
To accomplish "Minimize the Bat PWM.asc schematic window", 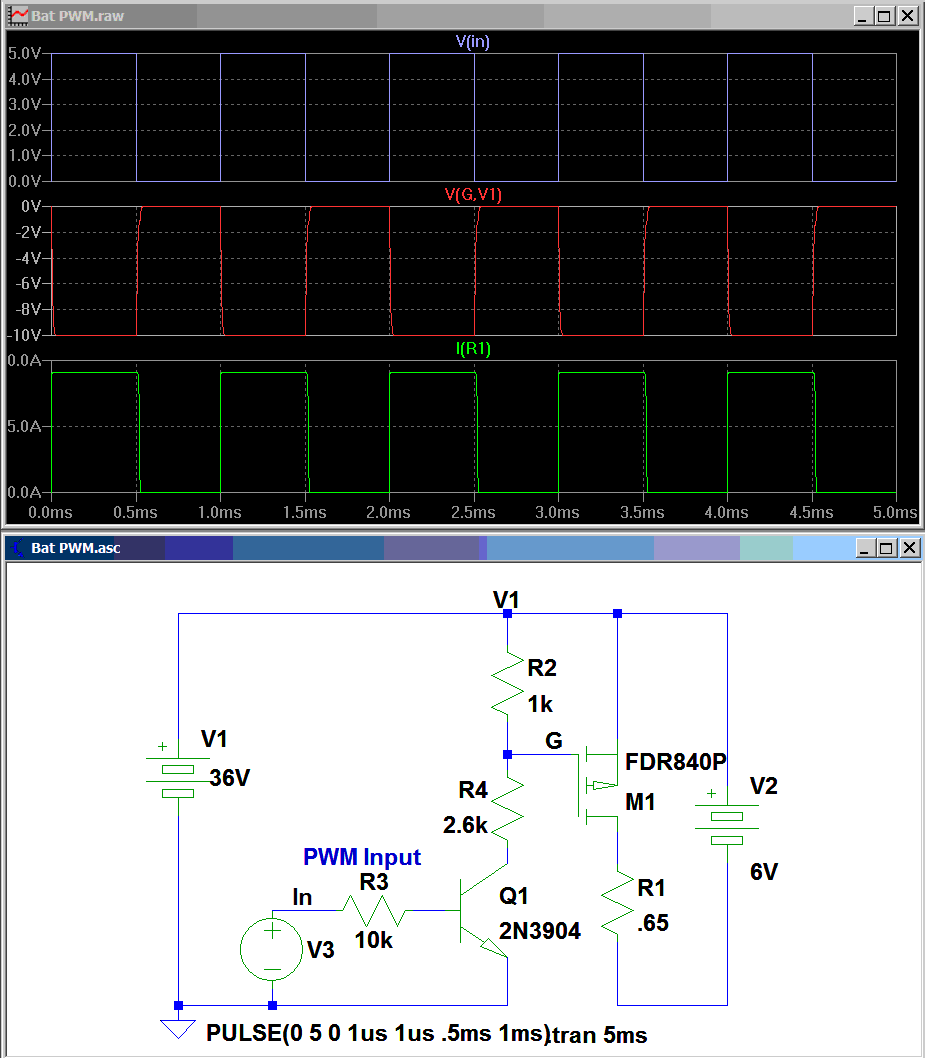I will 864,548.
